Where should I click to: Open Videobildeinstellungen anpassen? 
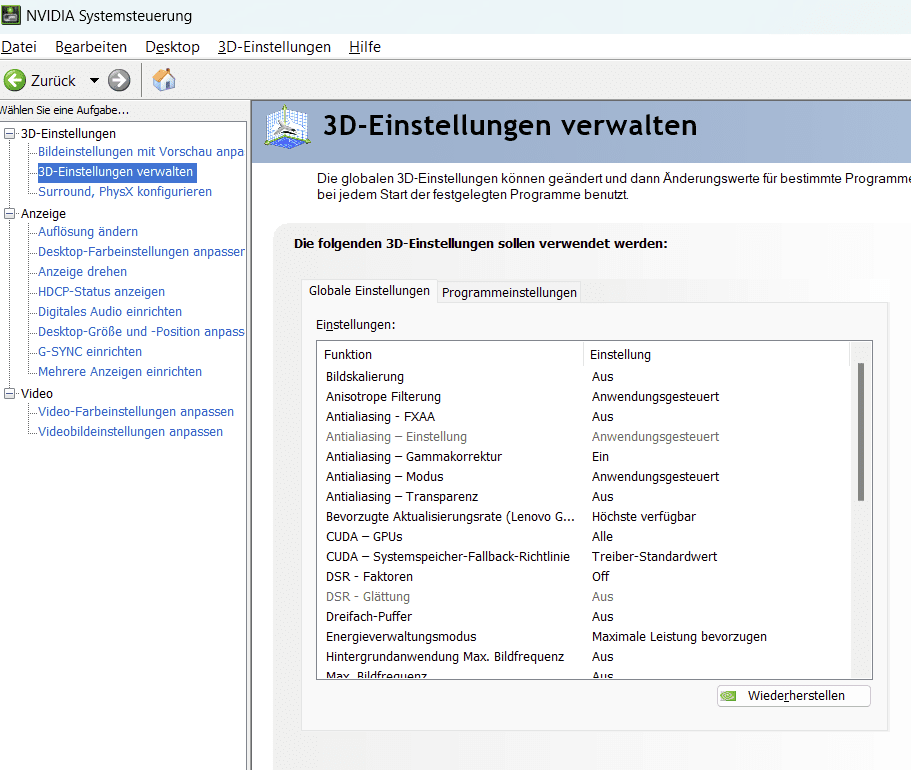tap(130, 432)
